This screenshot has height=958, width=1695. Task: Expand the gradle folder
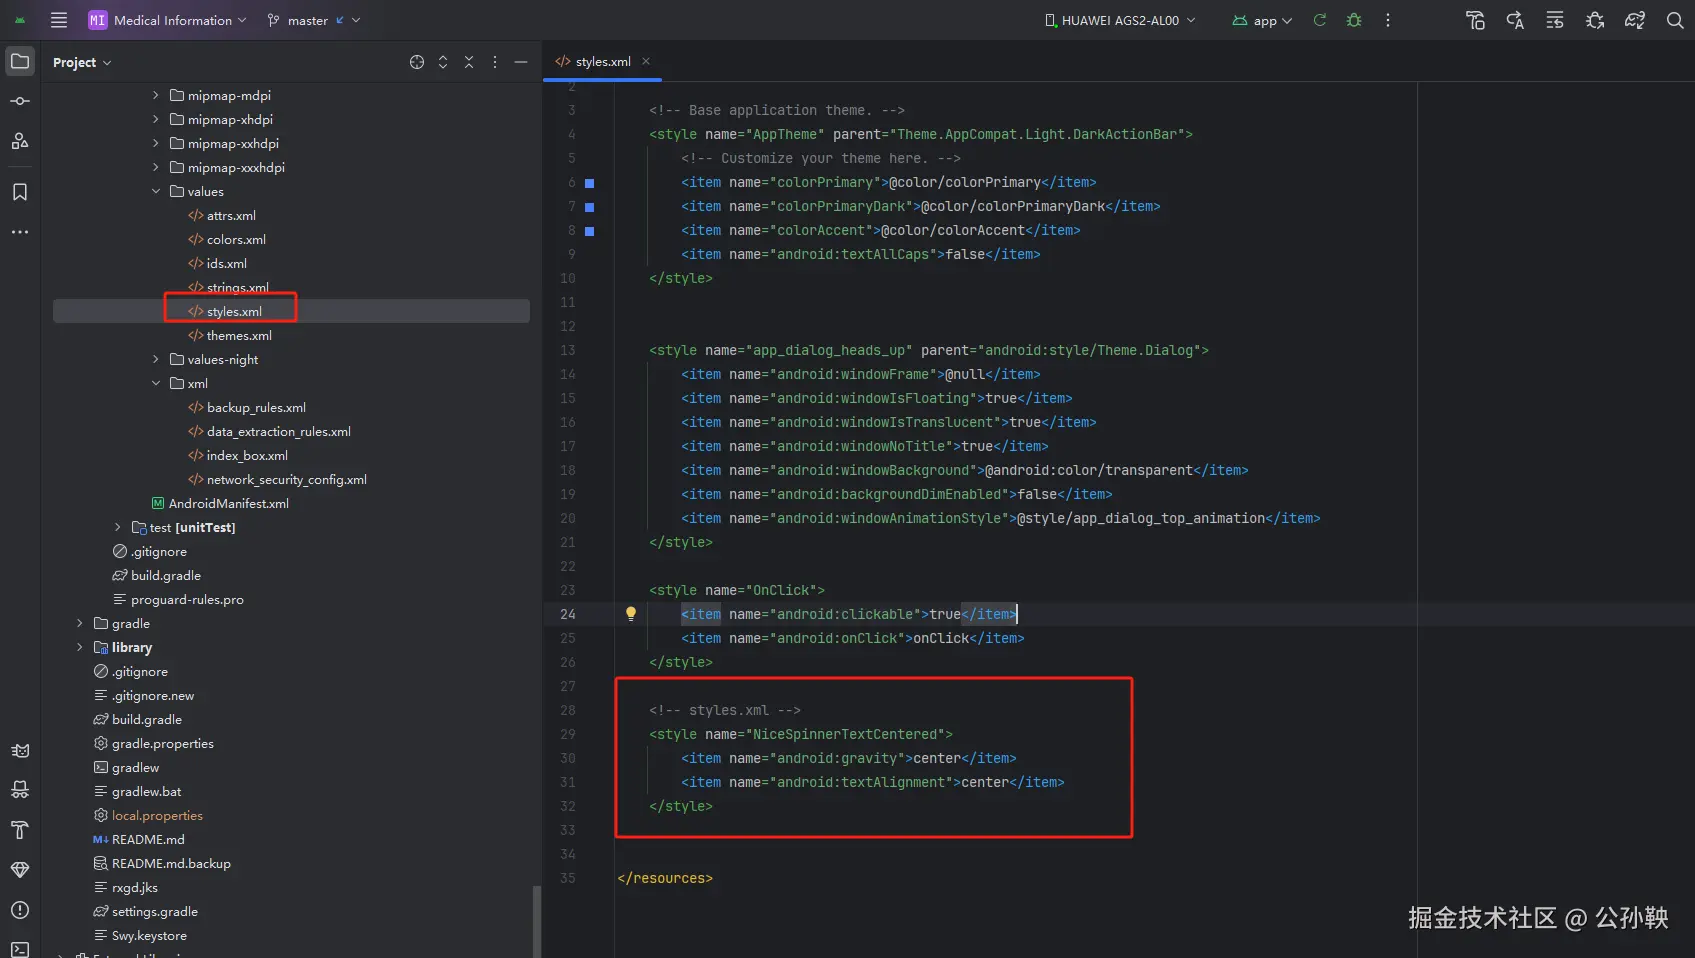(80, 623)
